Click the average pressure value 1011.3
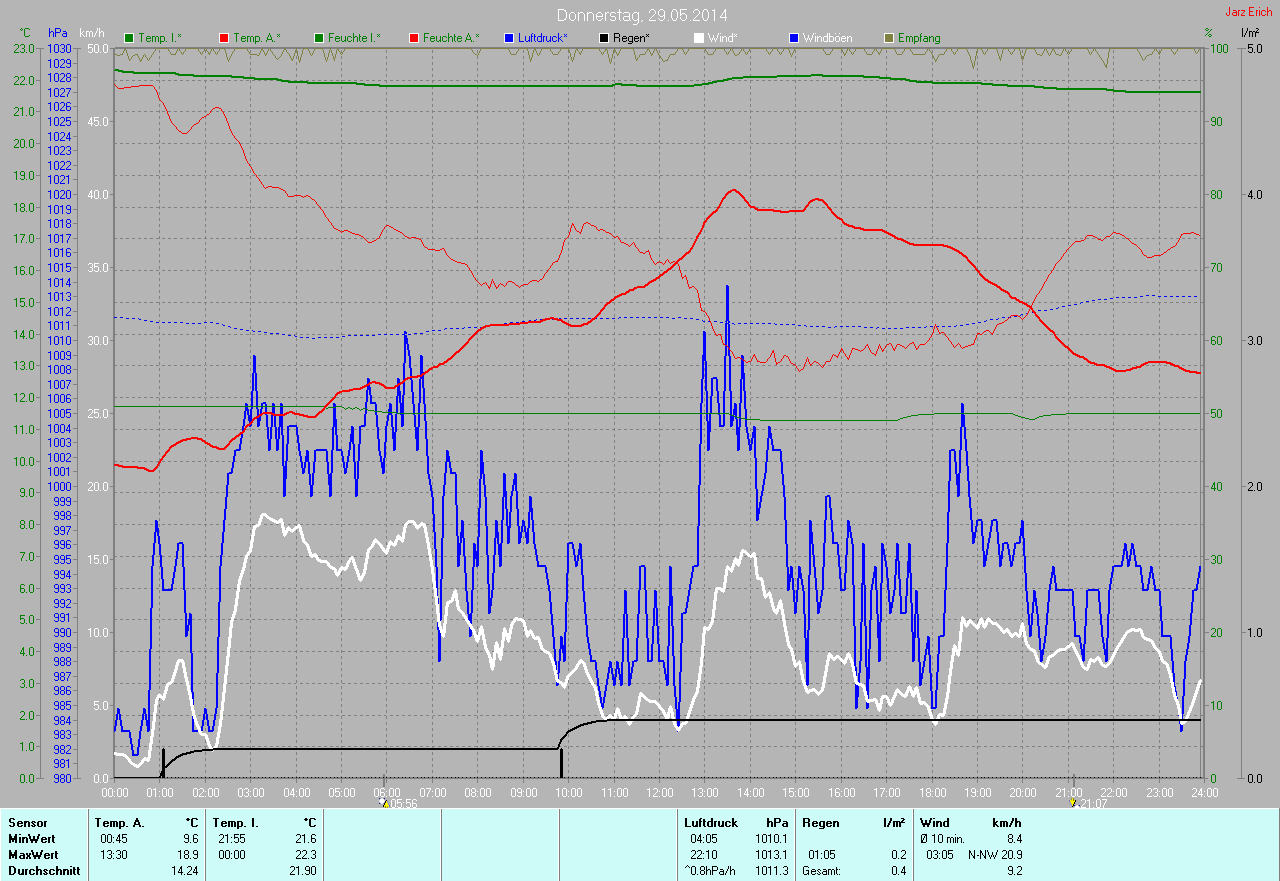 (771, 871)
